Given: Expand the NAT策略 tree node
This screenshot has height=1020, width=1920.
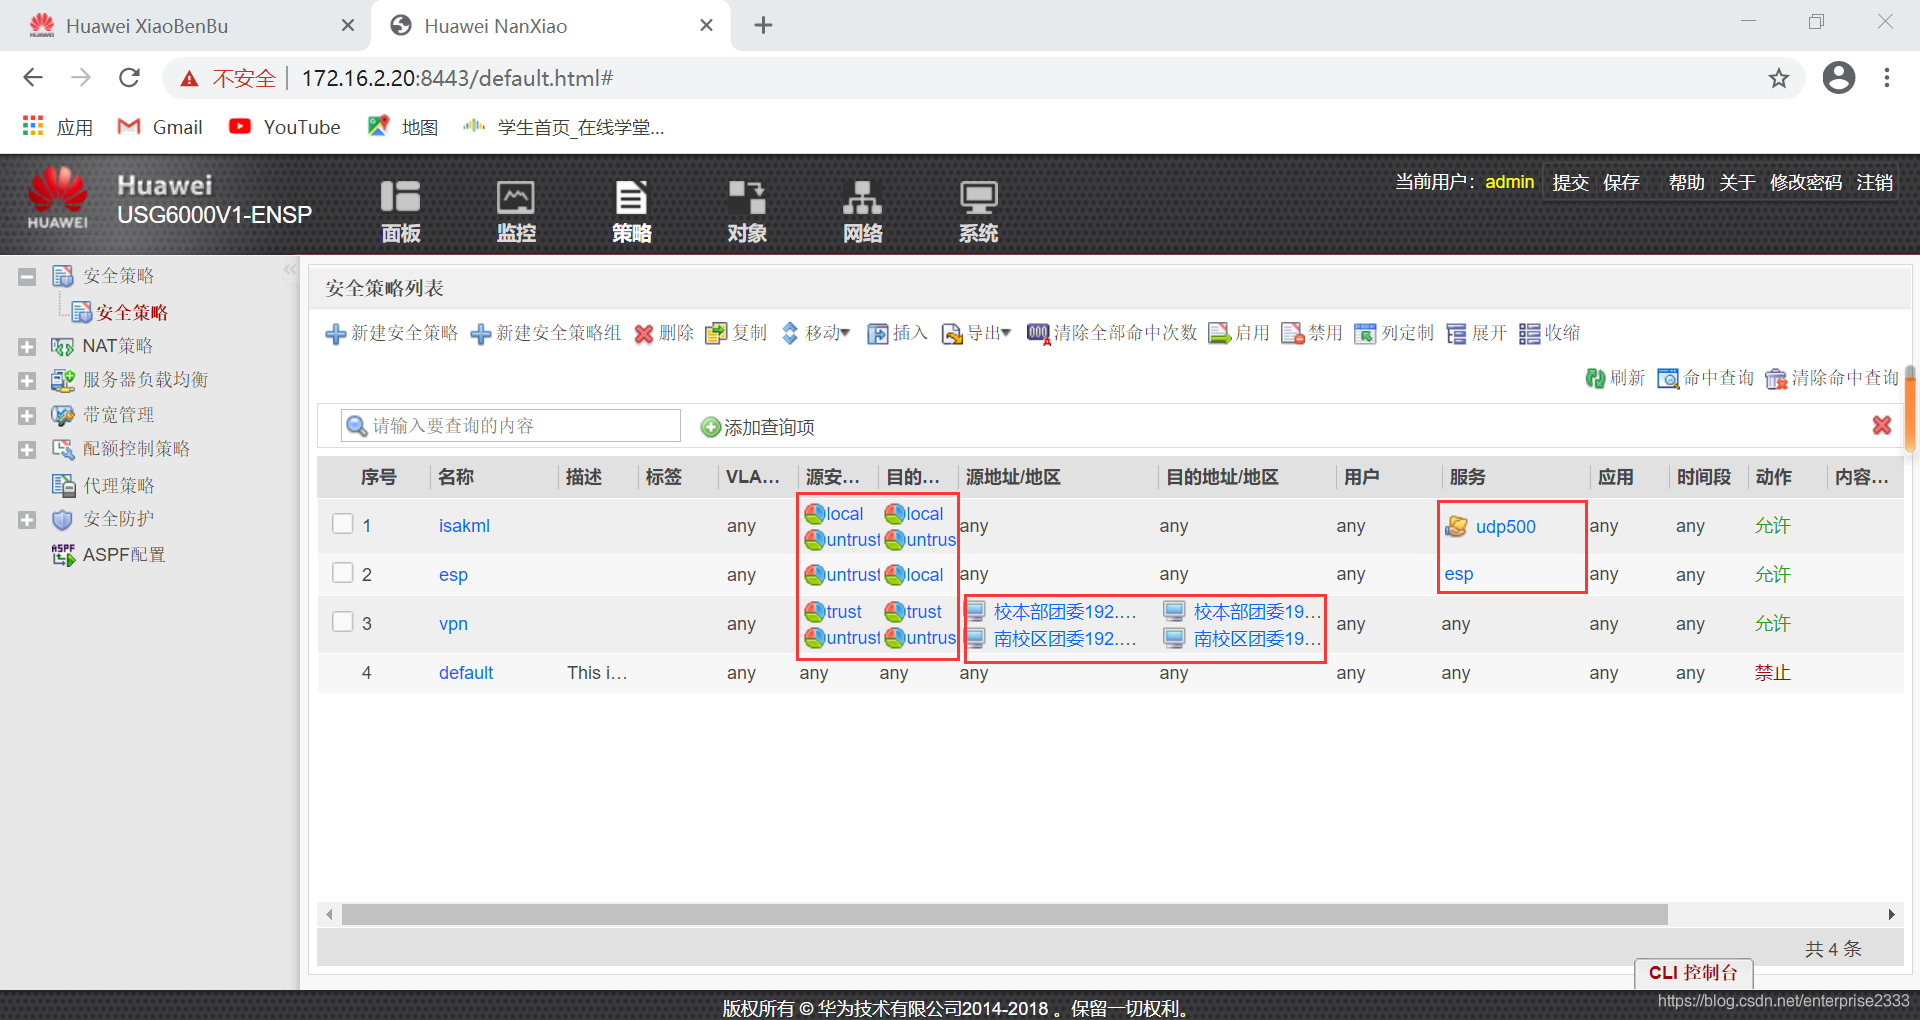Looking at the screenshot, I should (x=27, y=347).
